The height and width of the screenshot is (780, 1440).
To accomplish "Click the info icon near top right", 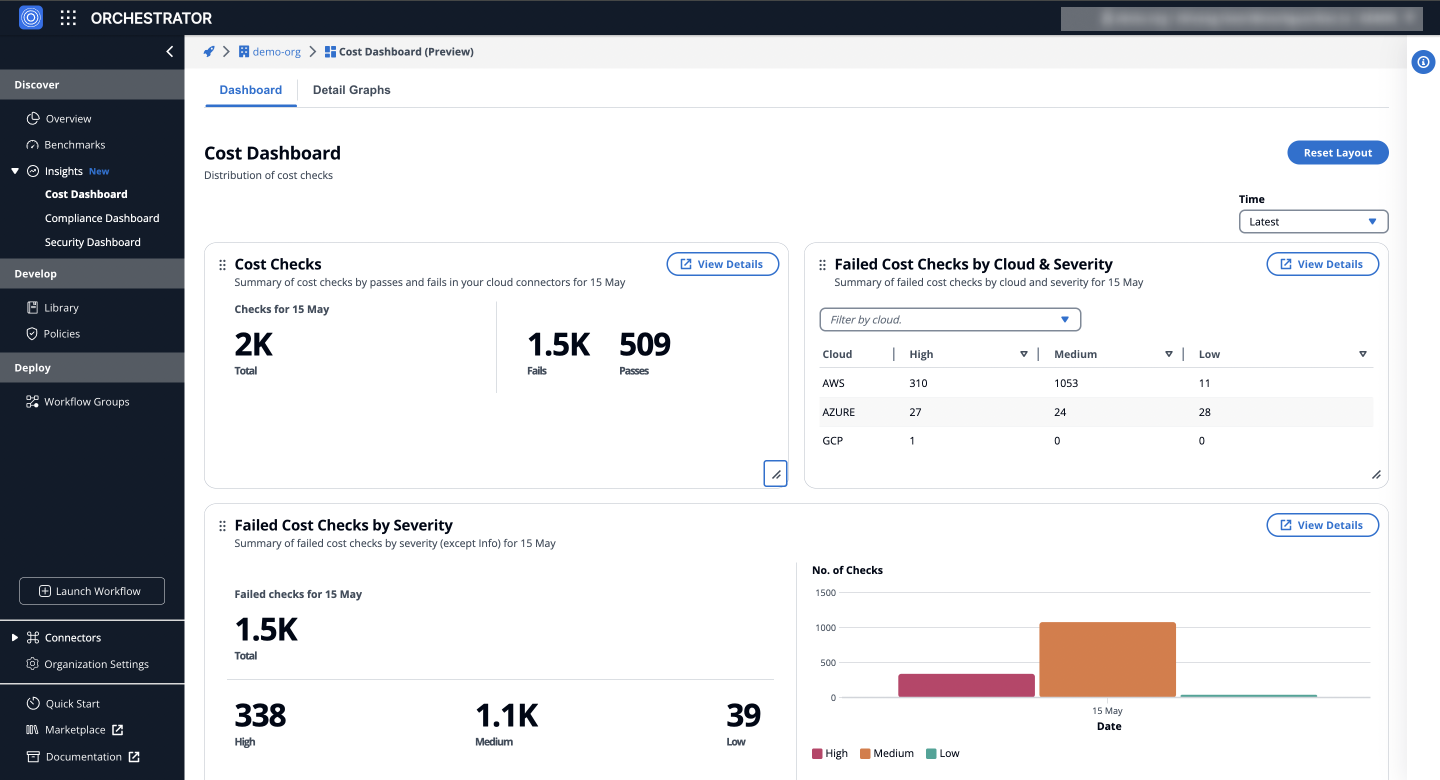I will pyautogui.click(x=1423, y=62).
